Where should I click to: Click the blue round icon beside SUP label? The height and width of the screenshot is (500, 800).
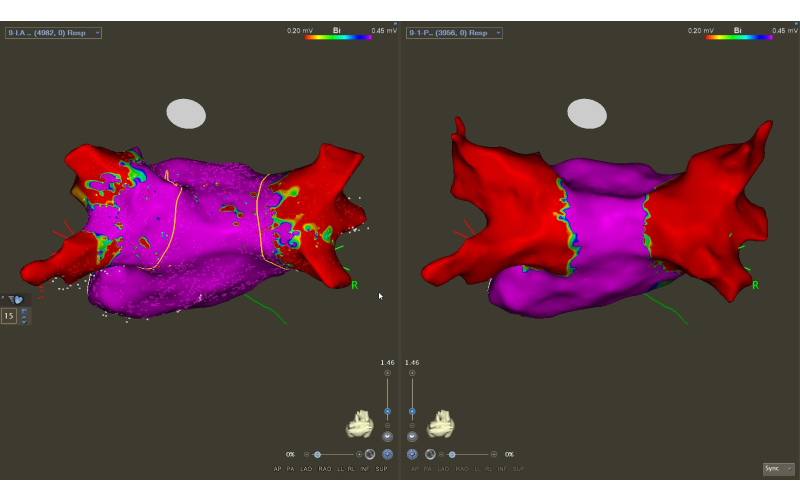pos(387,454)
